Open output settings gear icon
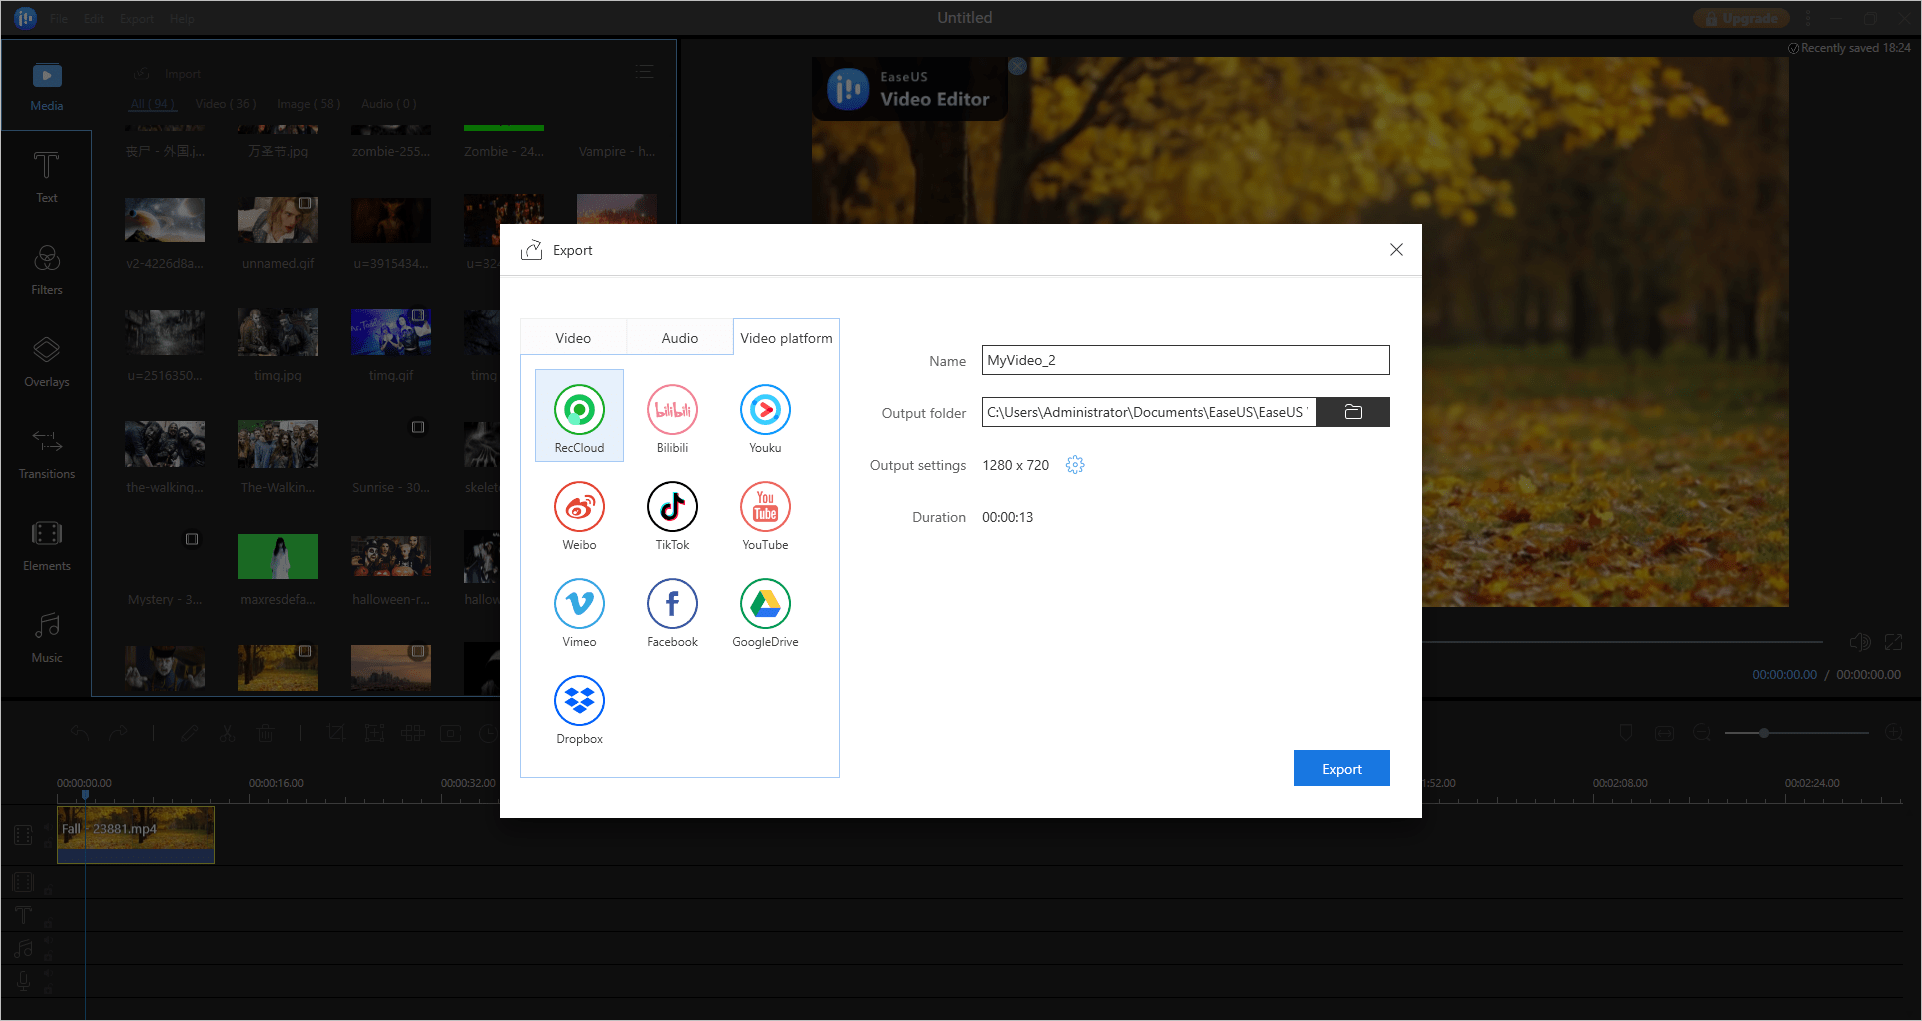Image resolution: width=1922 pixels, height=1021 pixels. 1075,465
